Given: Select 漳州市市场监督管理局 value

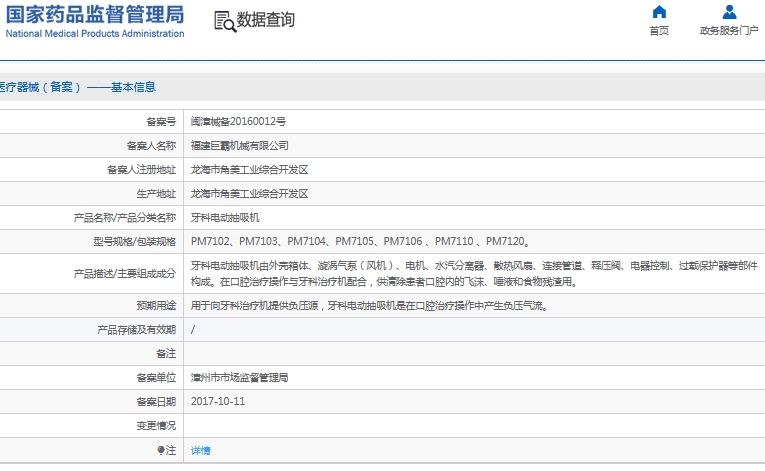Looking at the screenshot, I should click(240, 378).
